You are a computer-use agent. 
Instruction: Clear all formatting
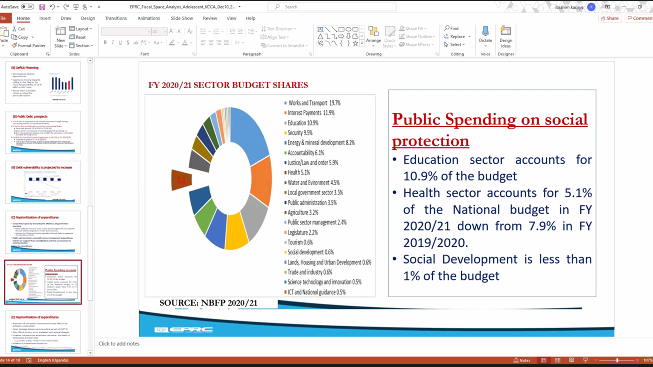click(190, 32)
